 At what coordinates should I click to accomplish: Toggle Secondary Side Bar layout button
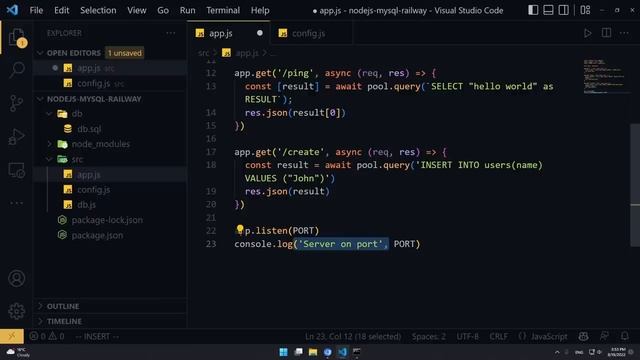click(564, 10)
